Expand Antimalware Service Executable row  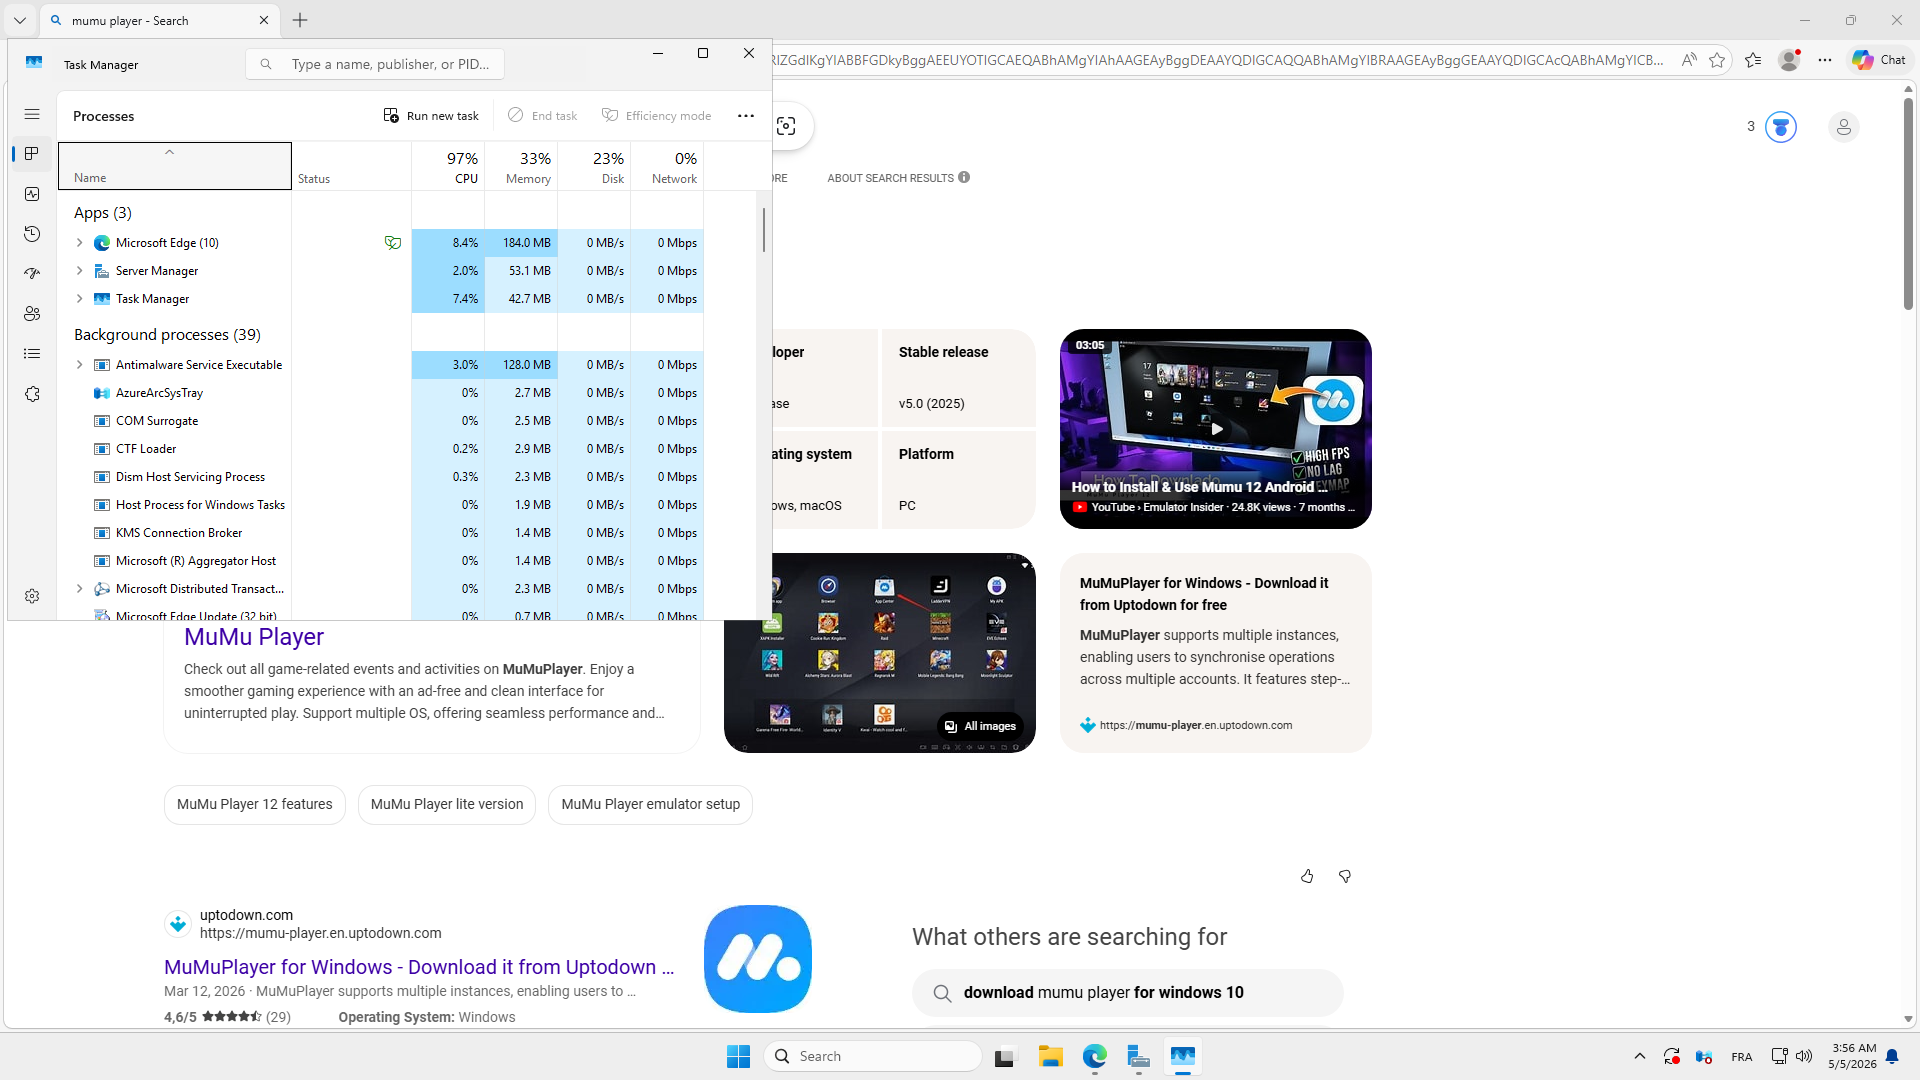point(80,365)
